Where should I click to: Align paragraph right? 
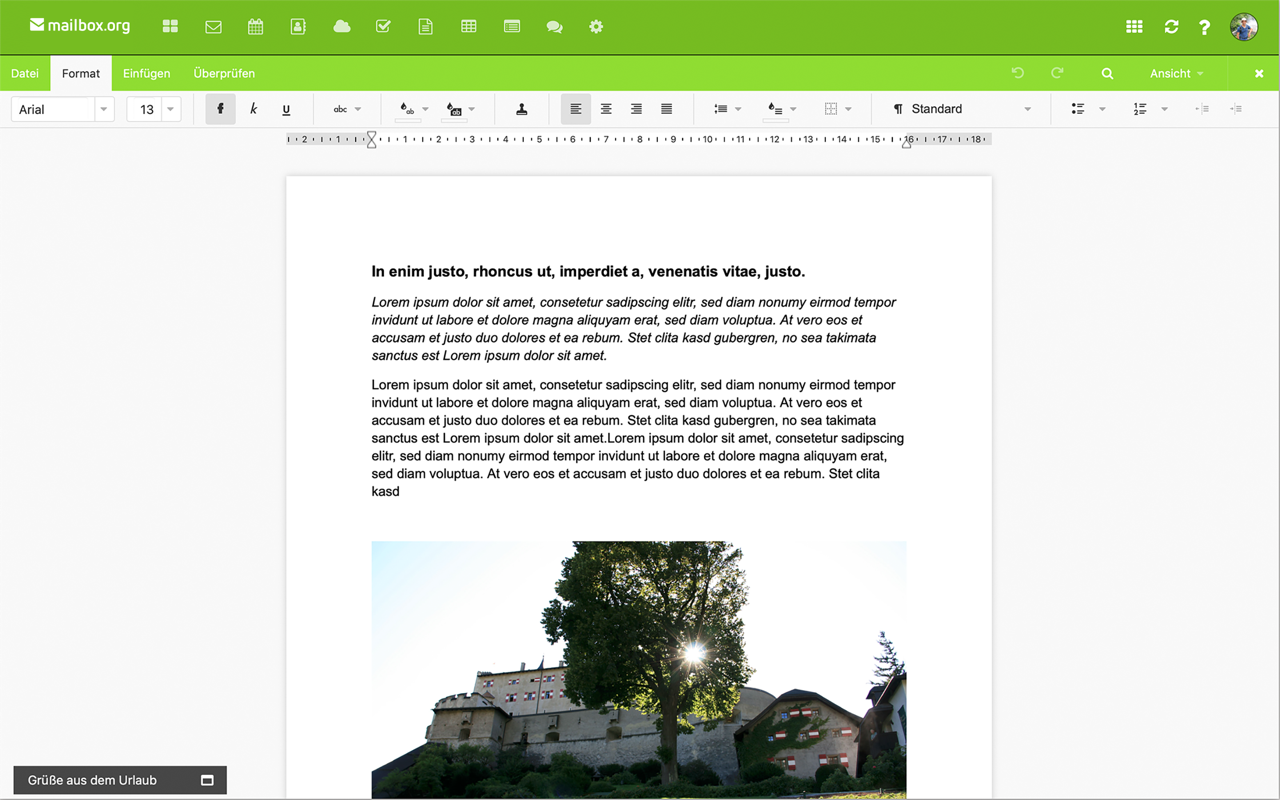tap(636, 109)
